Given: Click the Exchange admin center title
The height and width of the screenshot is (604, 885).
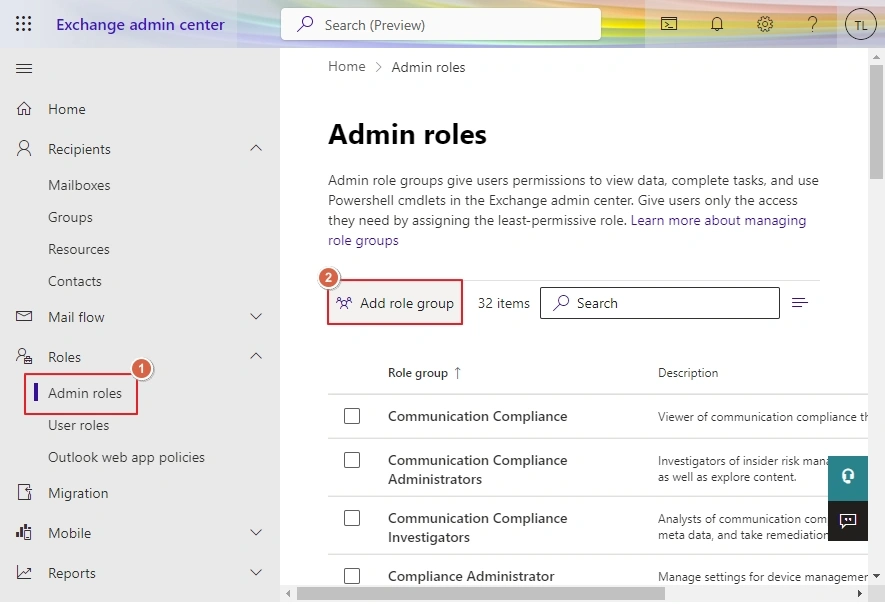Looking at the screenshot, I should click(x=141, y=24).
